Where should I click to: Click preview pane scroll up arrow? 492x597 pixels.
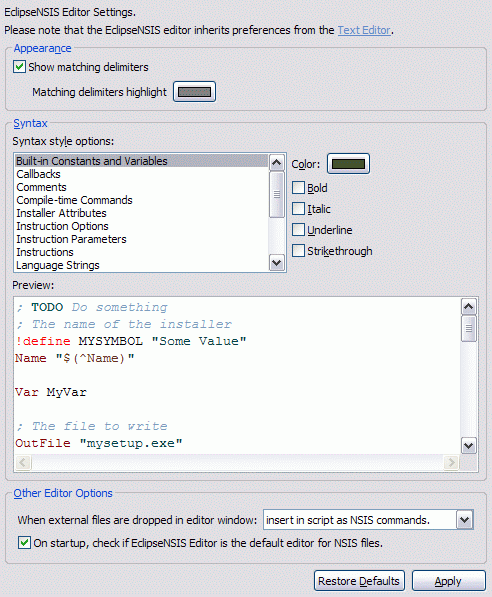click(x=468, y=306)
